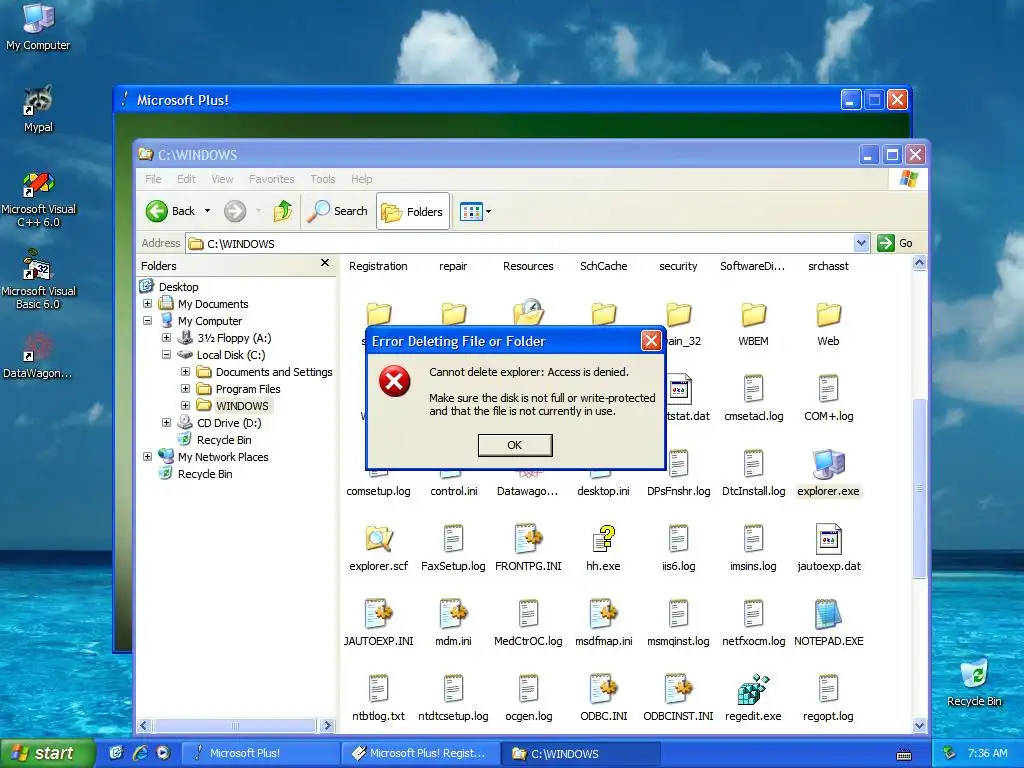Open the Back history dropdown arrow
Image resolution: width=1024 pixels, height=768 pixels.
click(208, 211)
